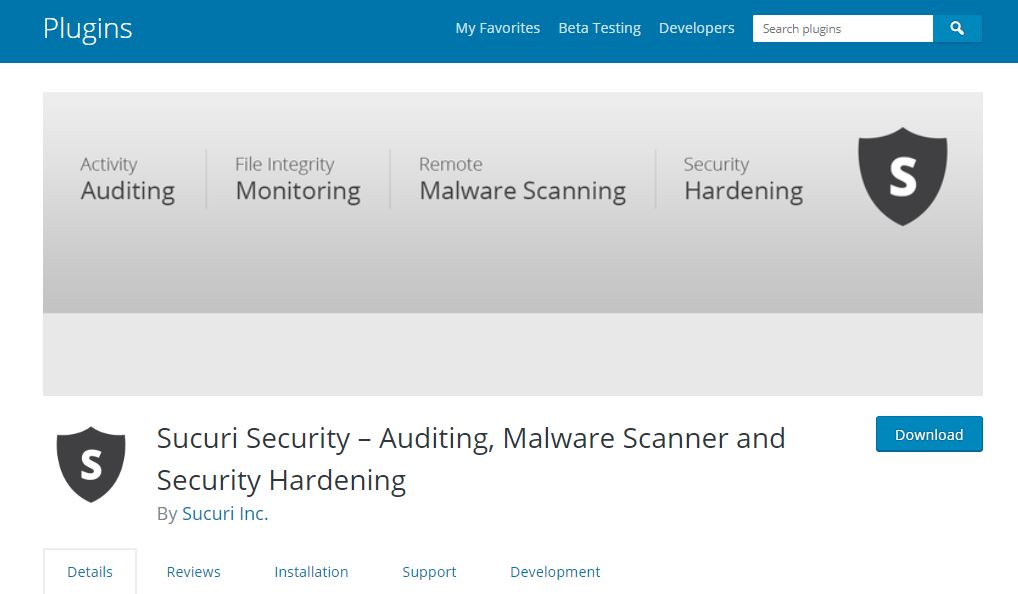Click the large shield logo in banner

click(902, 176)
